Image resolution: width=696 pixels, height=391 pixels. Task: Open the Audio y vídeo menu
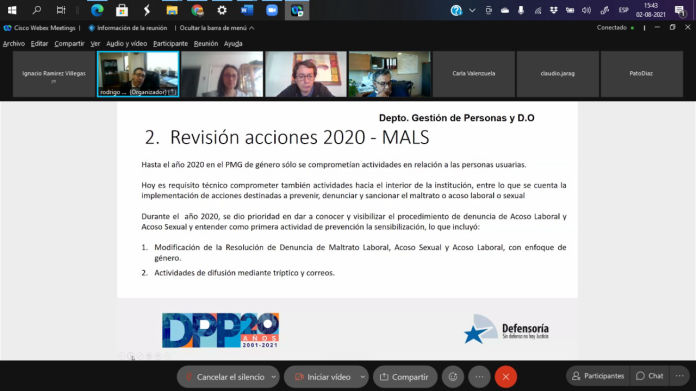click(127, 43)
